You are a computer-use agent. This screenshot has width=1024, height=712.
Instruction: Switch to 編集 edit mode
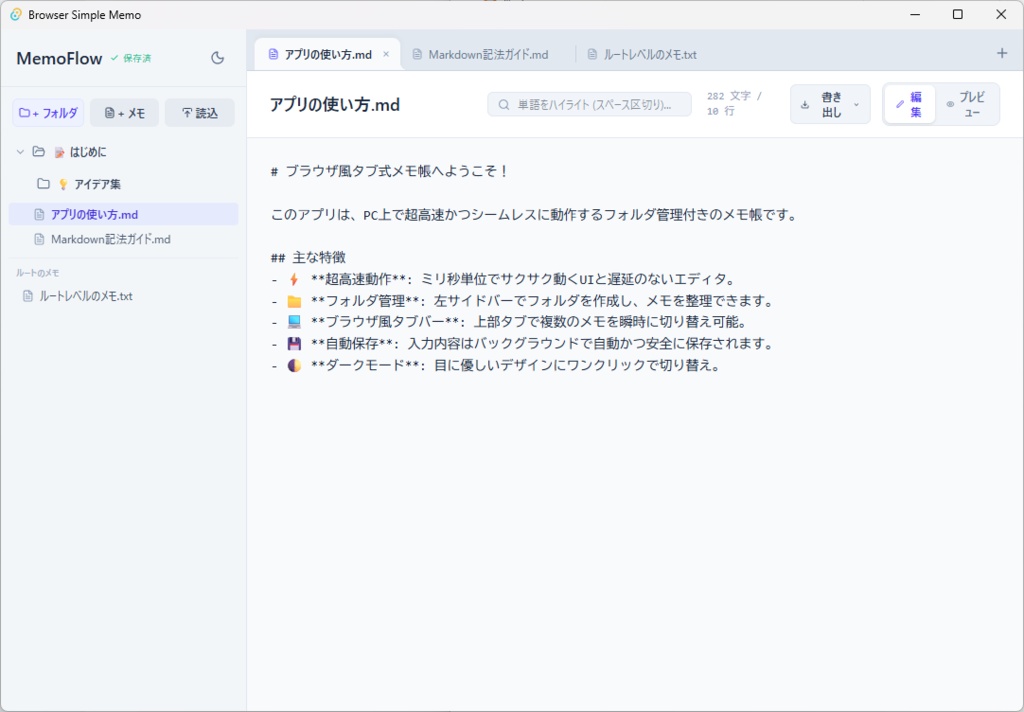909,105
